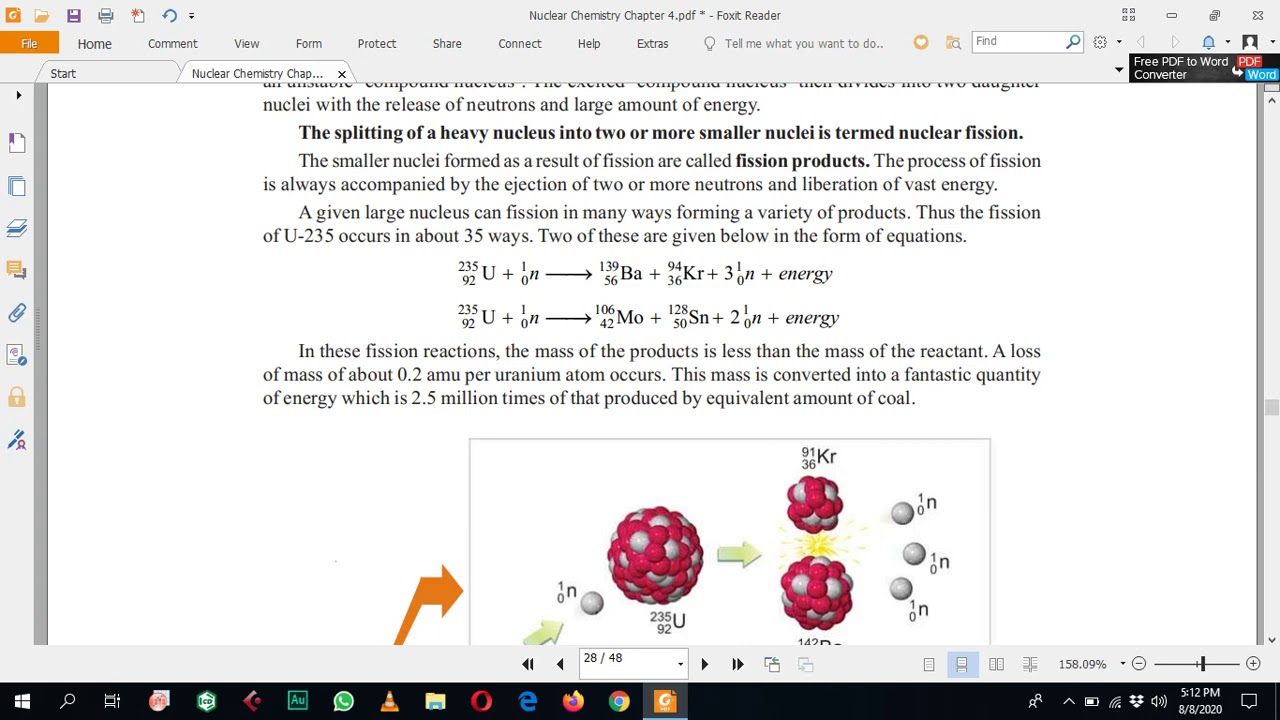Click the zoom in plus button
Image resolution: width=1280 pixels, height=720 pixels.
(x=1253, y=664)
